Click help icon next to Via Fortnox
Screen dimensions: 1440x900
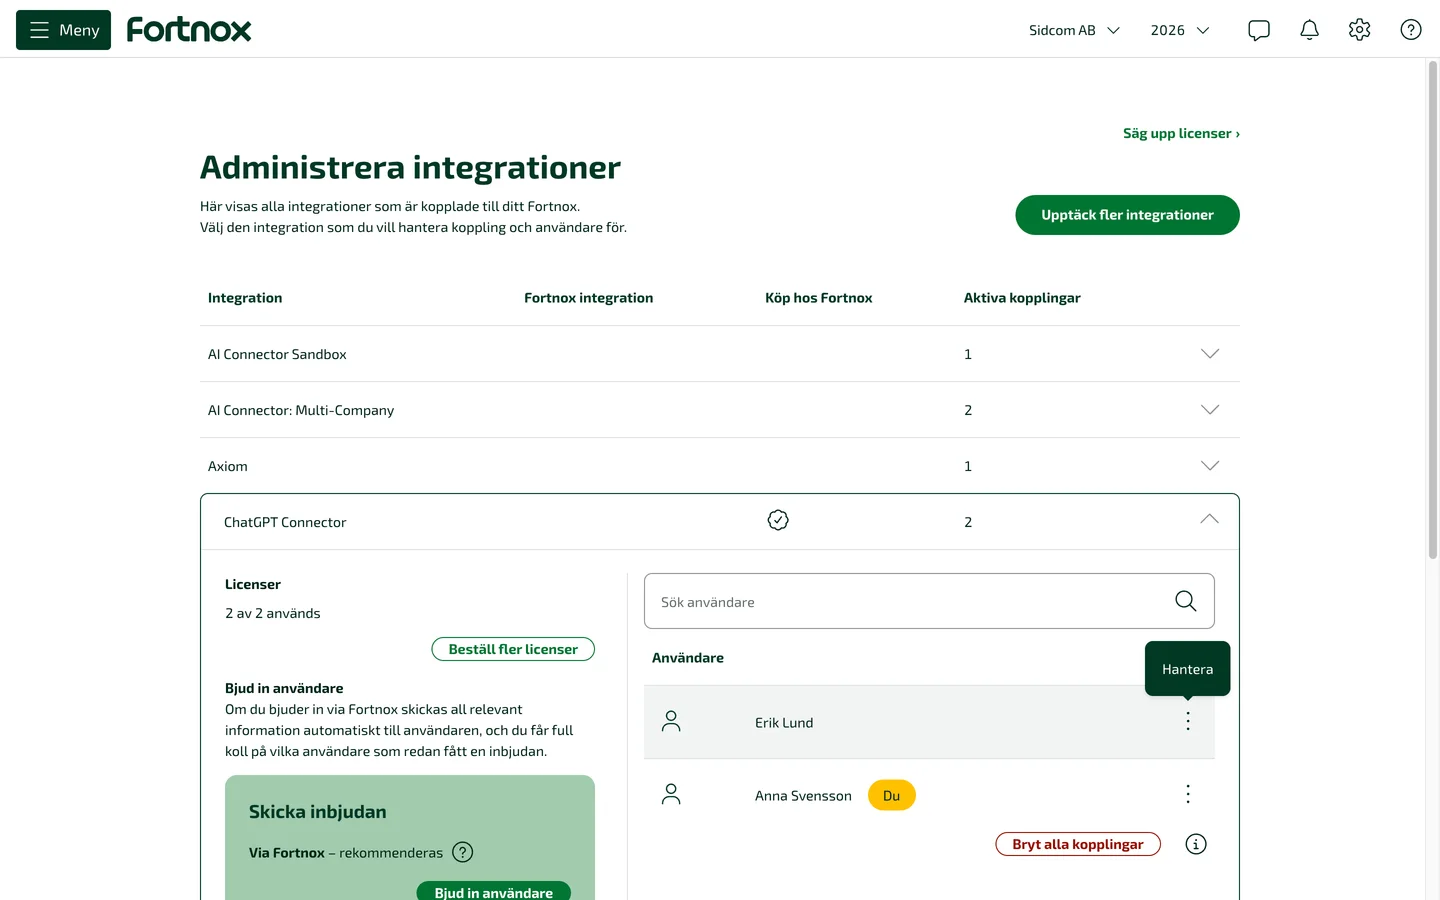coord(463,852)
